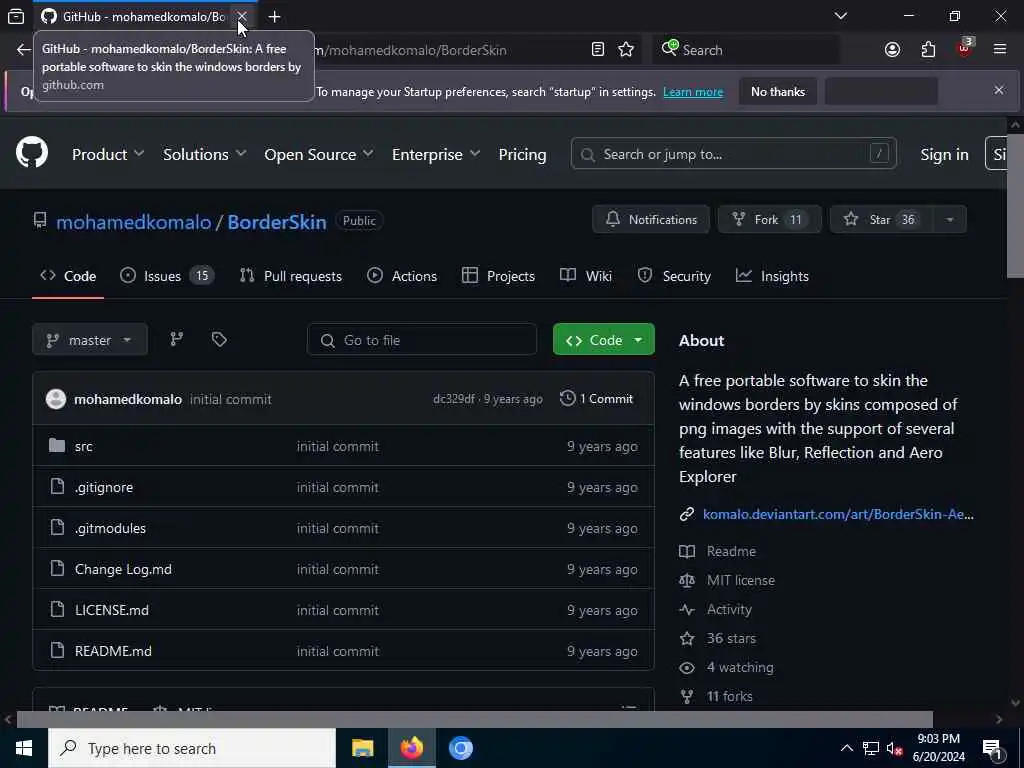Open the MIT license link in About

coord(741,580)
